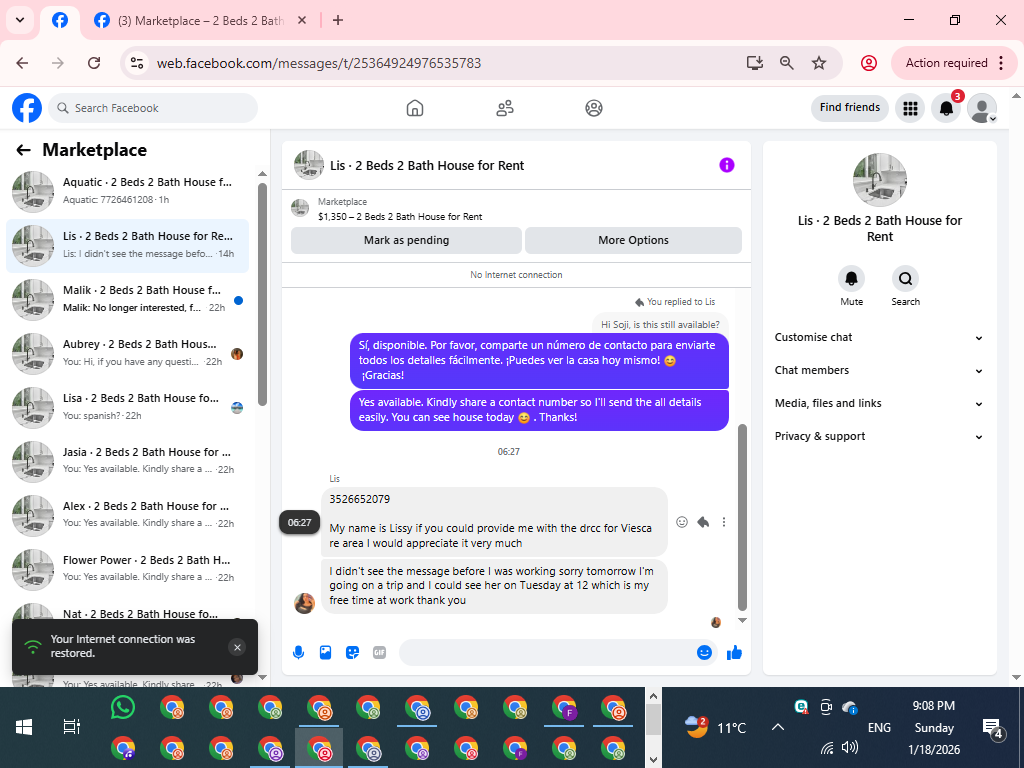Click conversation list scrollbar
This screenshot has width=1024, height=768.
(263, 294)
